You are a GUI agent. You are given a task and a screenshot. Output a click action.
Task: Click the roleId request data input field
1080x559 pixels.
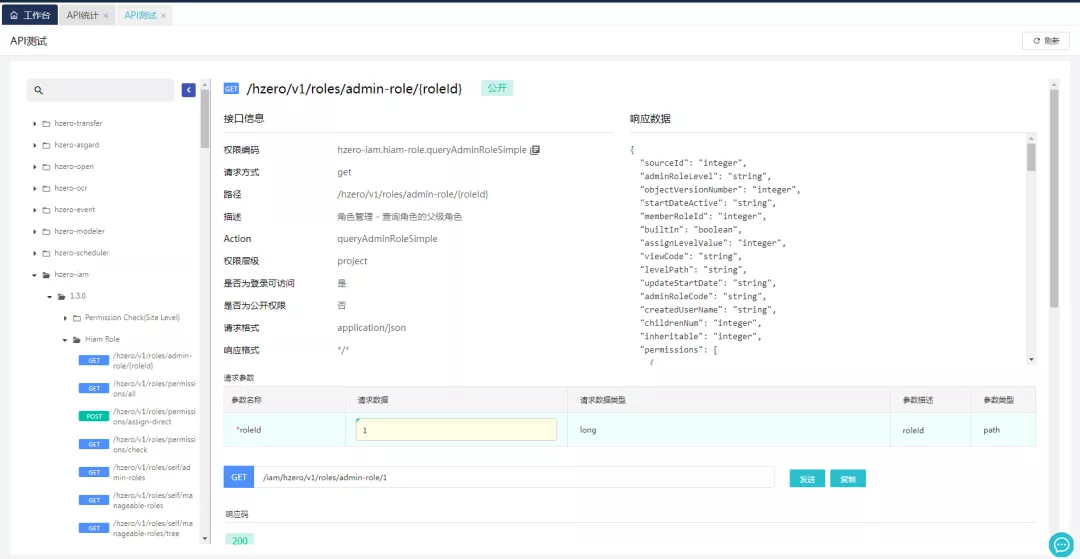tap(456, 429)
